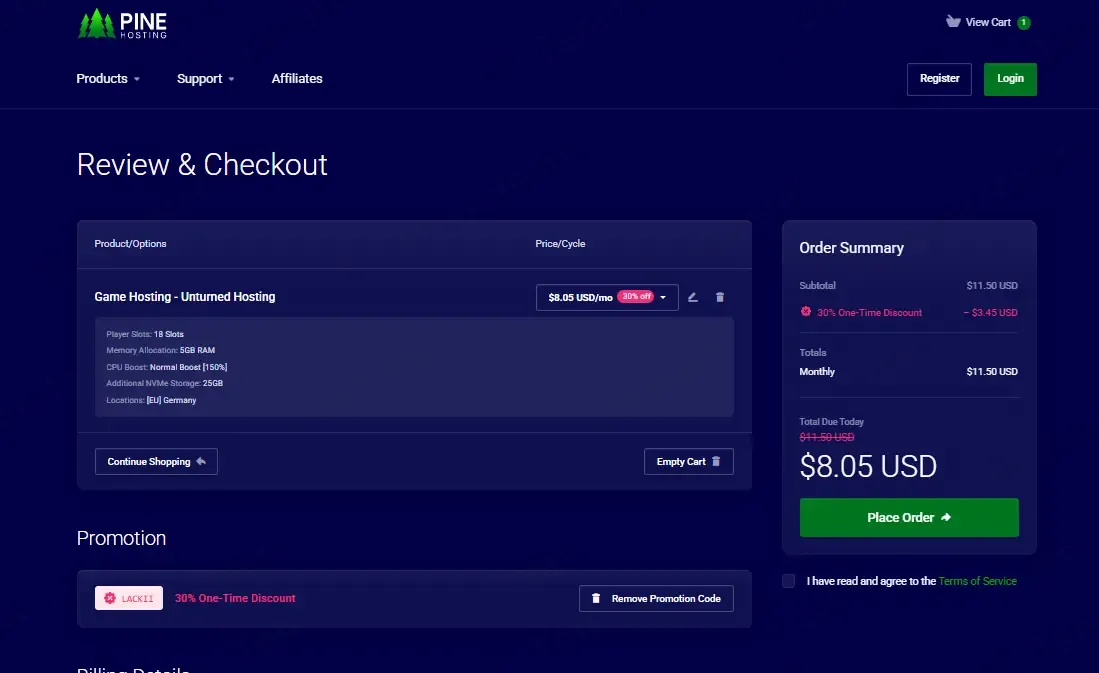Click the Additional NVMe Storage: 25GB line

tap(165, 383)
